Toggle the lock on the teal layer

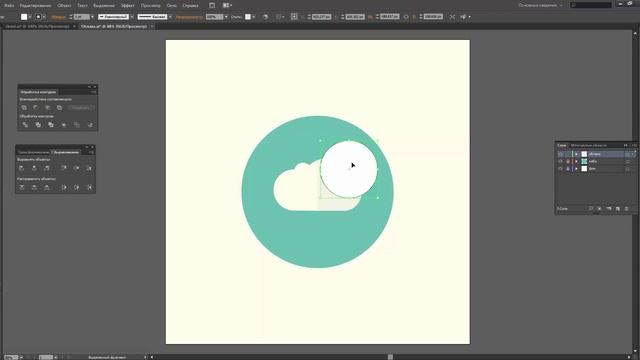[568, 161]
